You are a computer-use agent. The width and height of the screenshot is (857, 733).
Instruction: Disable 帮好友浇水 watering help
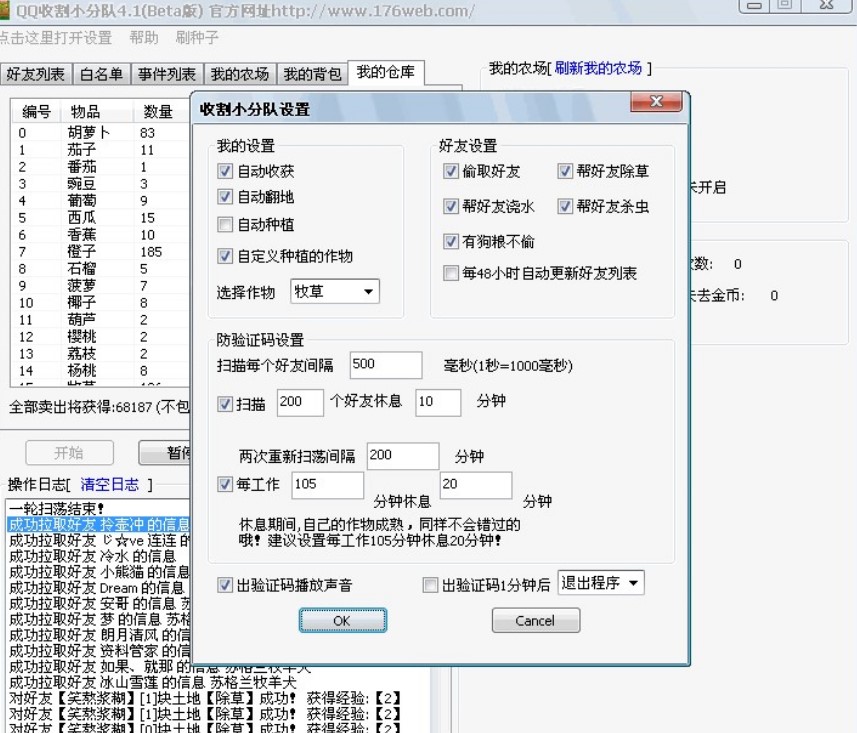click(452, 207)
